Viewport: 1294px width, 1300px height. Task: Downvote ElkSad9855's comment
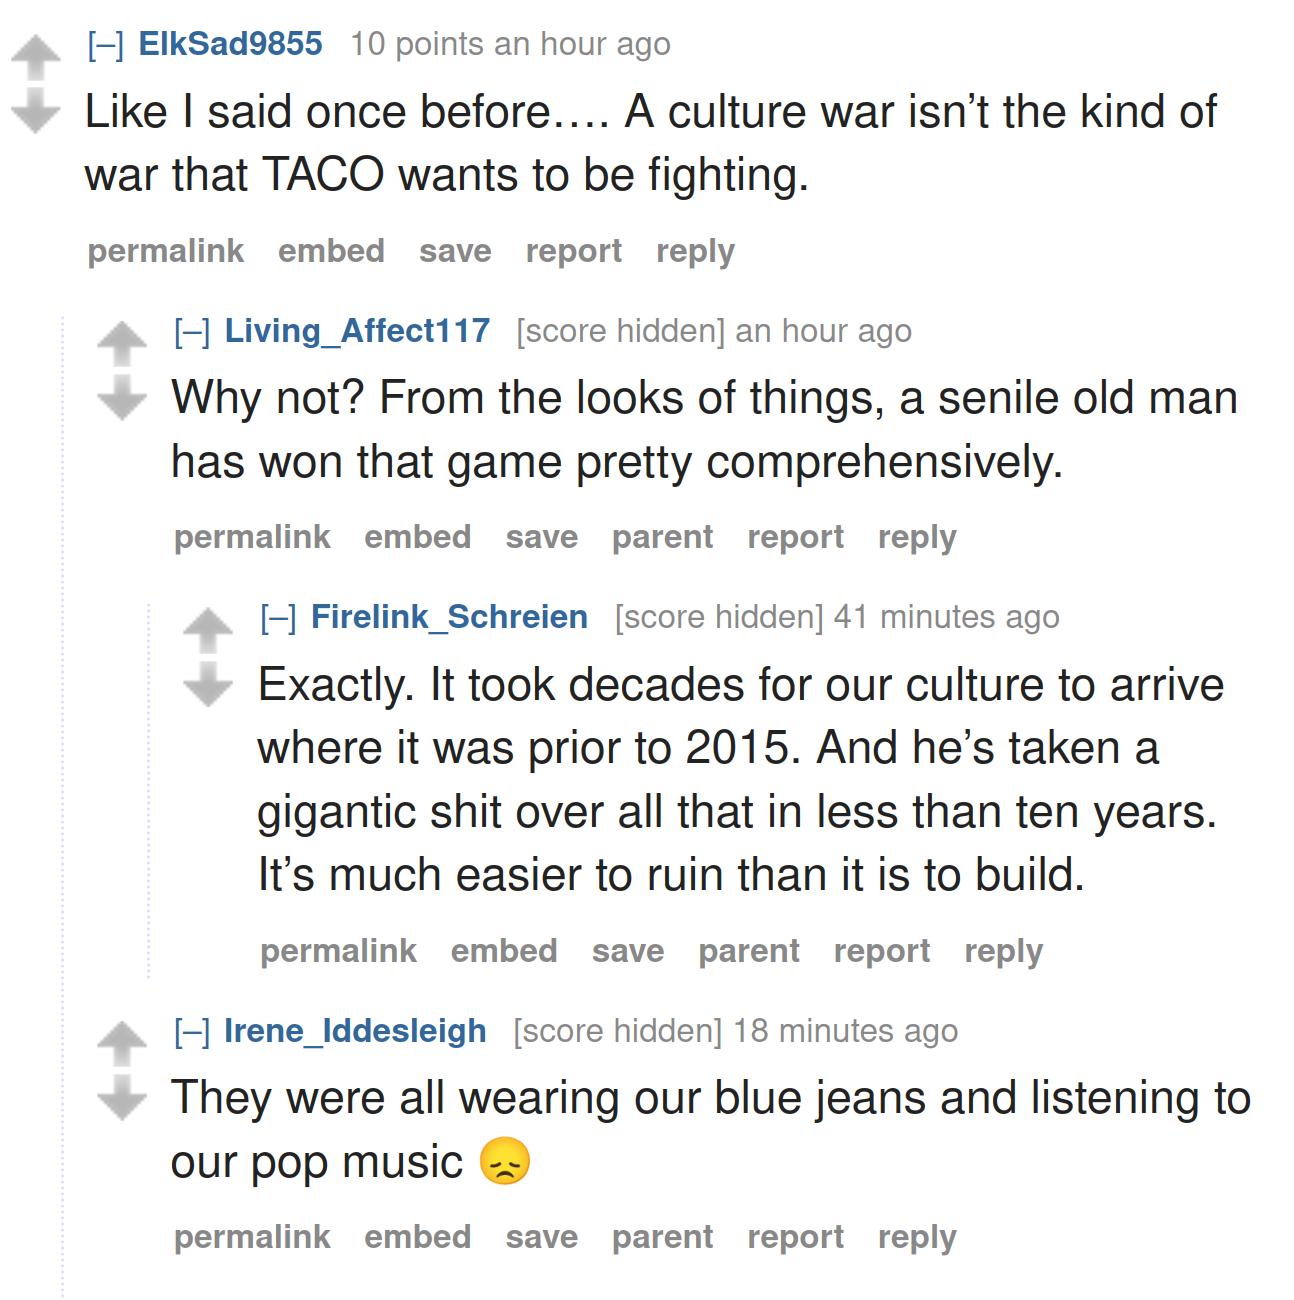(x=36, y=110)
